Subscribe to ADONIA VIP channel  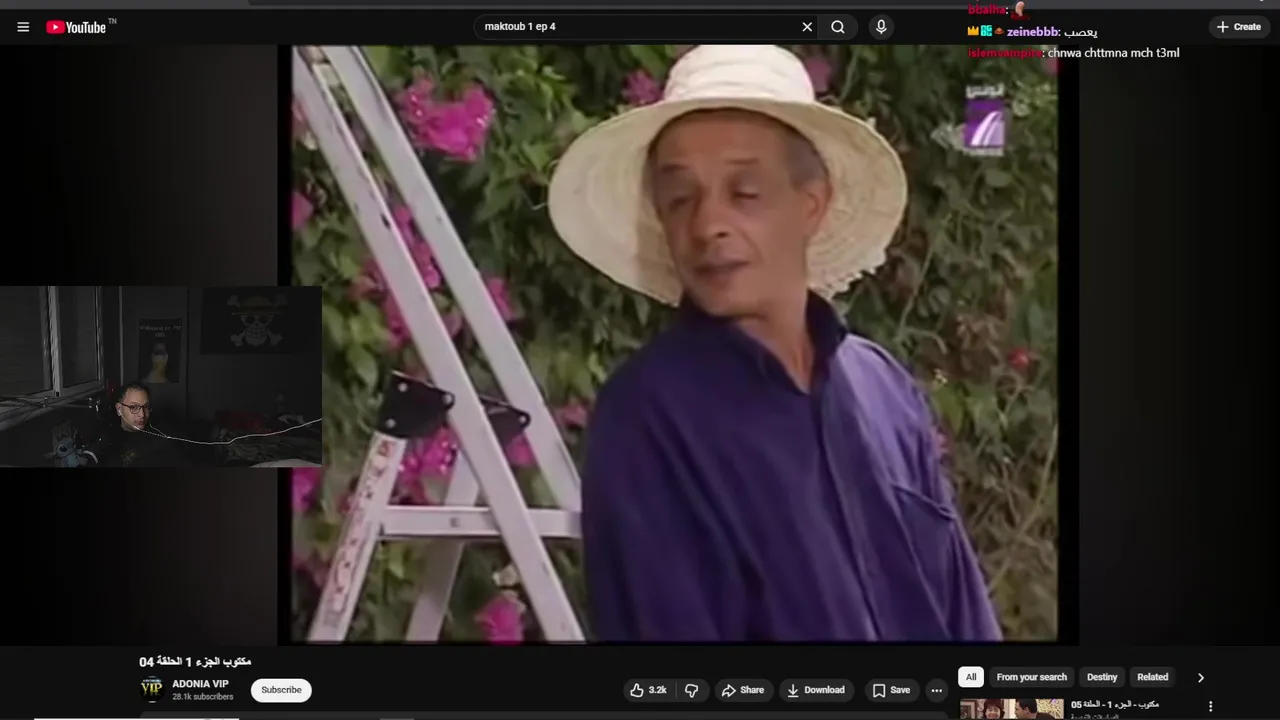click(281, 690)
